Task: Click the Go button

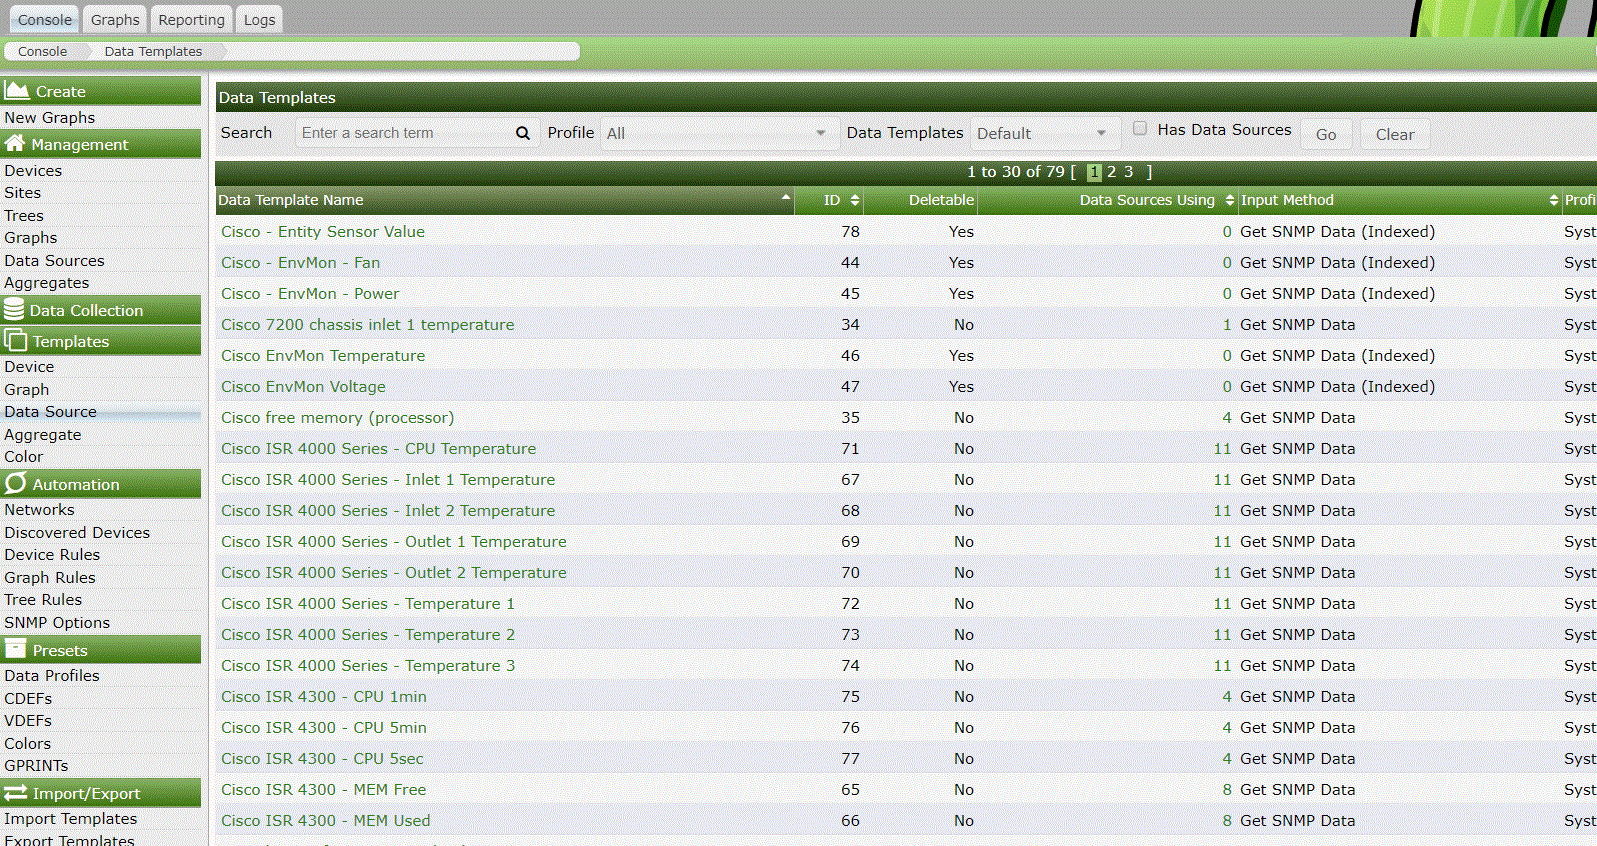Action: [x=1326, y=134]
